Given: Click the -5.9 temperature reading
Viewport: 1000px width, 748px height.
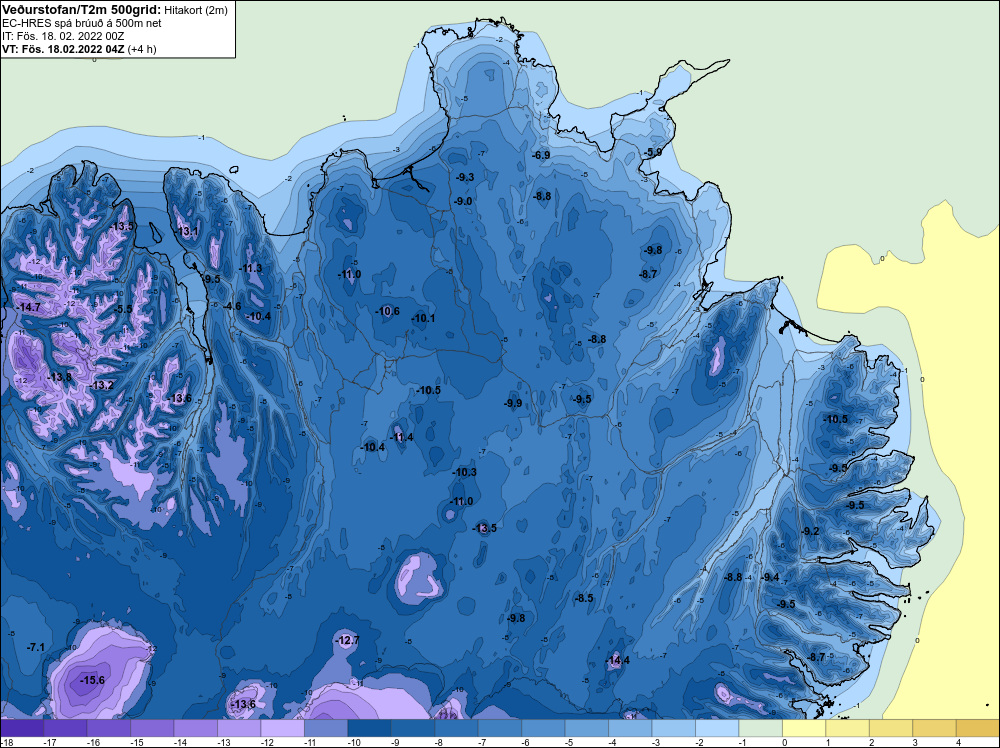Looking at the screenshot, I should pos(652,152).
